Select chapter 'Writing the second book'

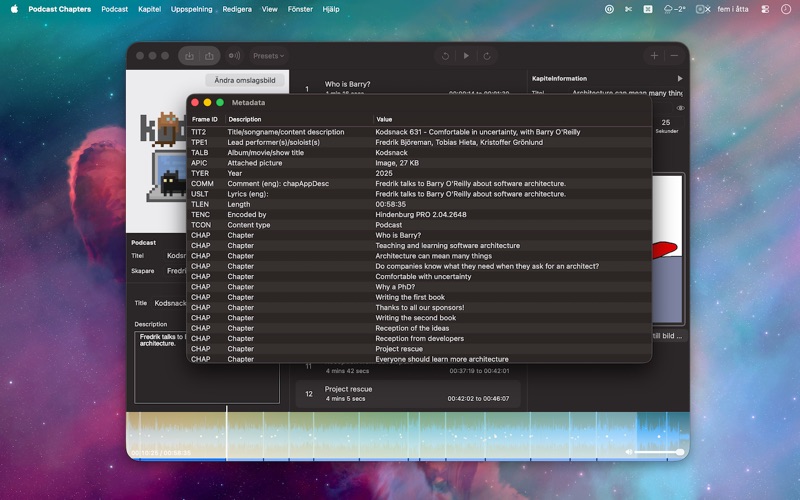[x=415, y=318]
